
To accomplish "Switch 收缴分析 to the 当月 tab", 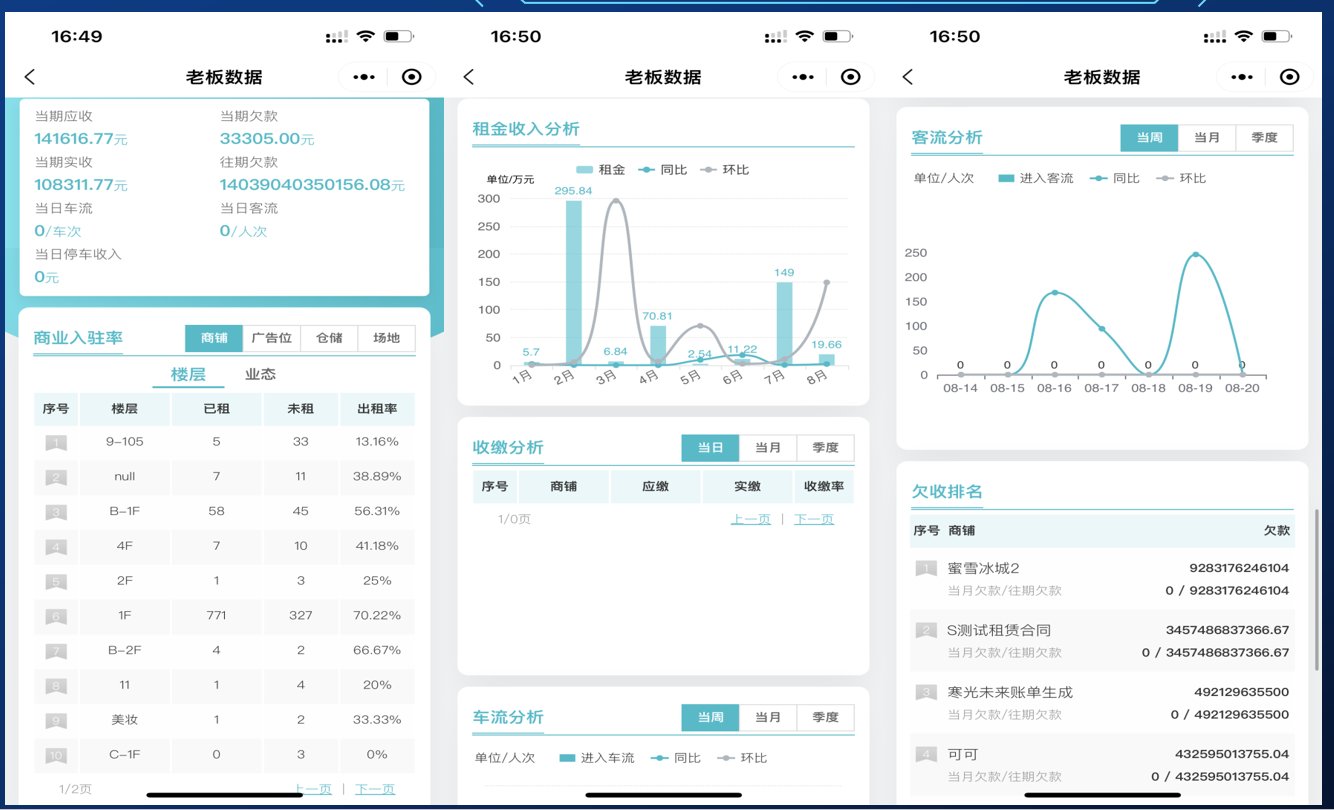I will 768,448.
